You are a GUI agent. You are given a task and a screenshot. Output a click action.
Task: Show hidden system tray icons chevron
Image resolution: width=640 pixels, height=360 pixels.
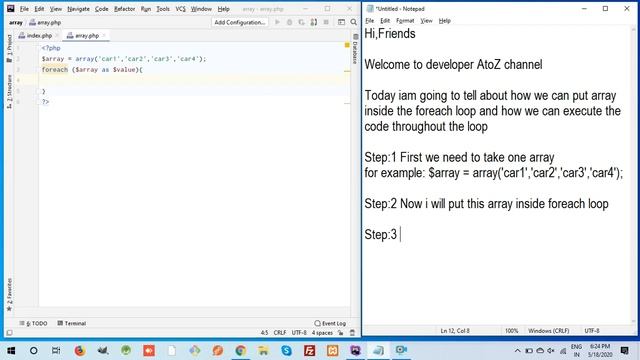pos(517,351)
